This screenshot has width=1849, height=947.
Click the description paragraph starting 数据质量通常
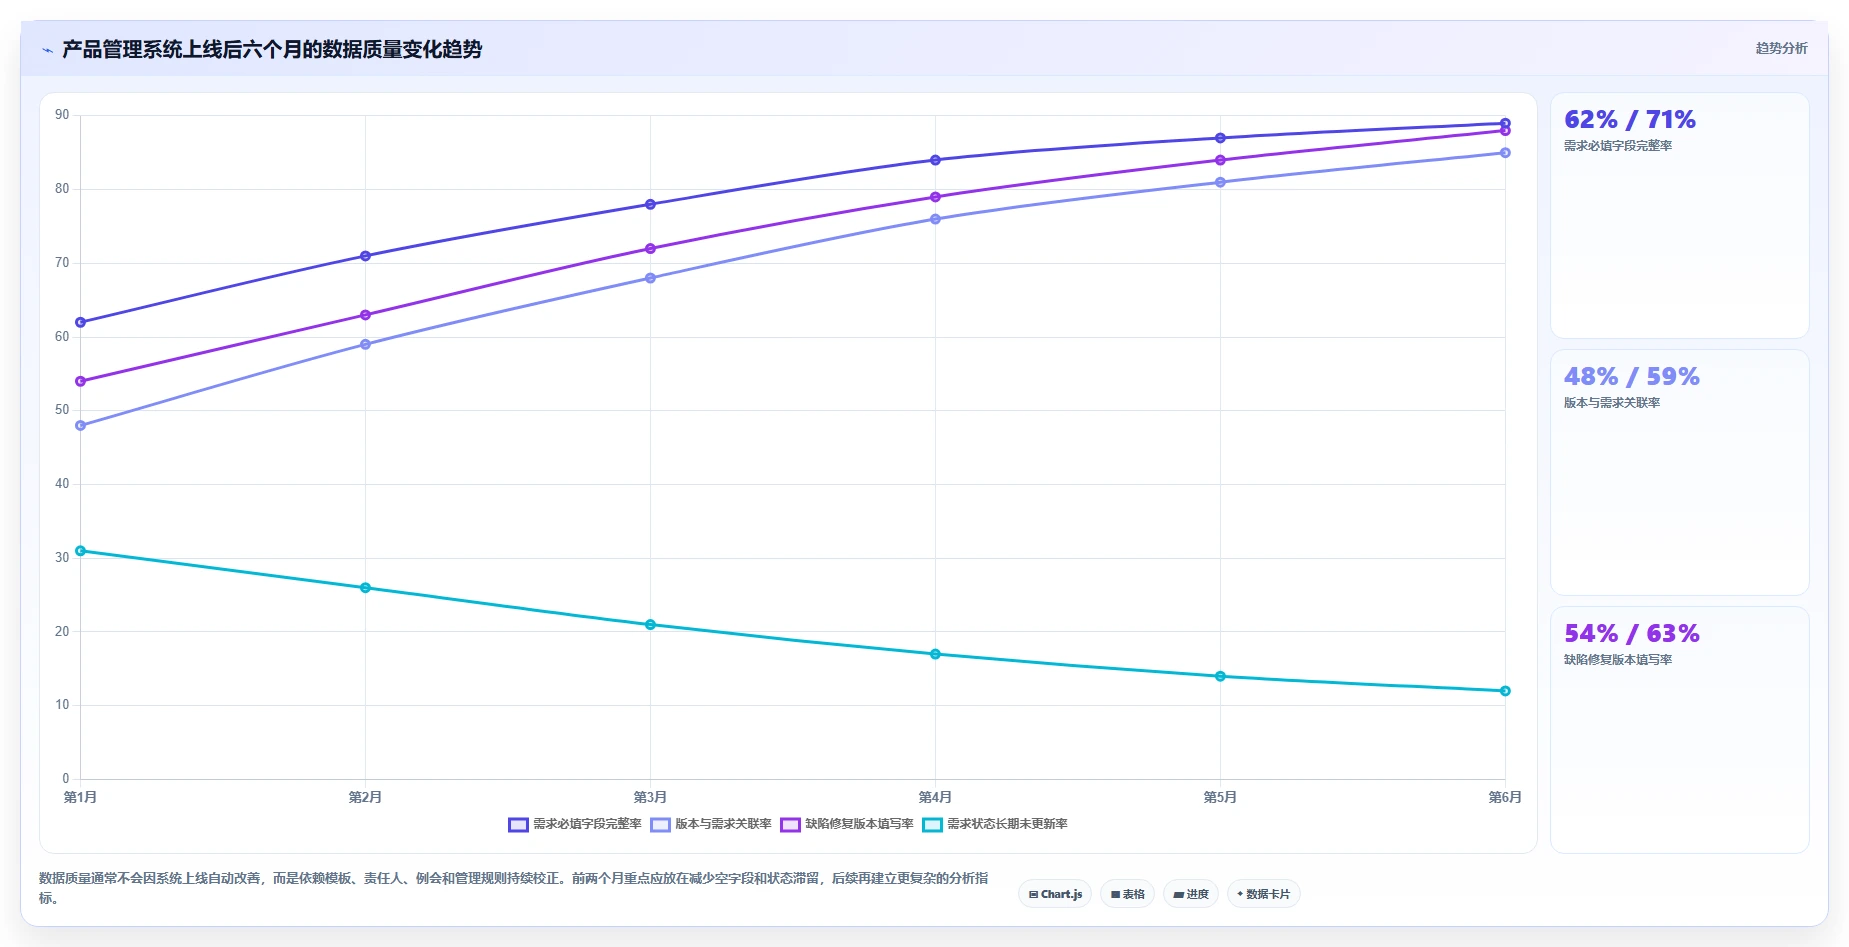514,888
